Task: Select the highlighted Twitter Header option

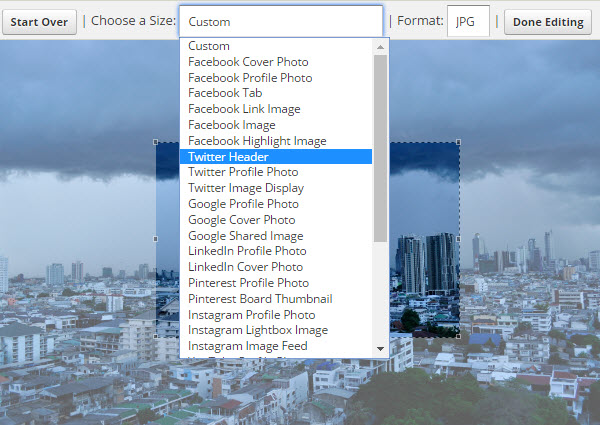Action: [x=276, y=156]
